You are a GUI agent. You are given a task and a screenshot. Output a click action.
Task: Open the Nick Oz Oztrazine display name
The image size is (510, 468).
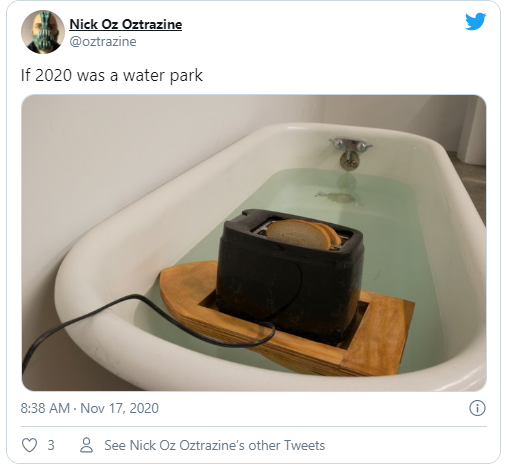[126, 24]
